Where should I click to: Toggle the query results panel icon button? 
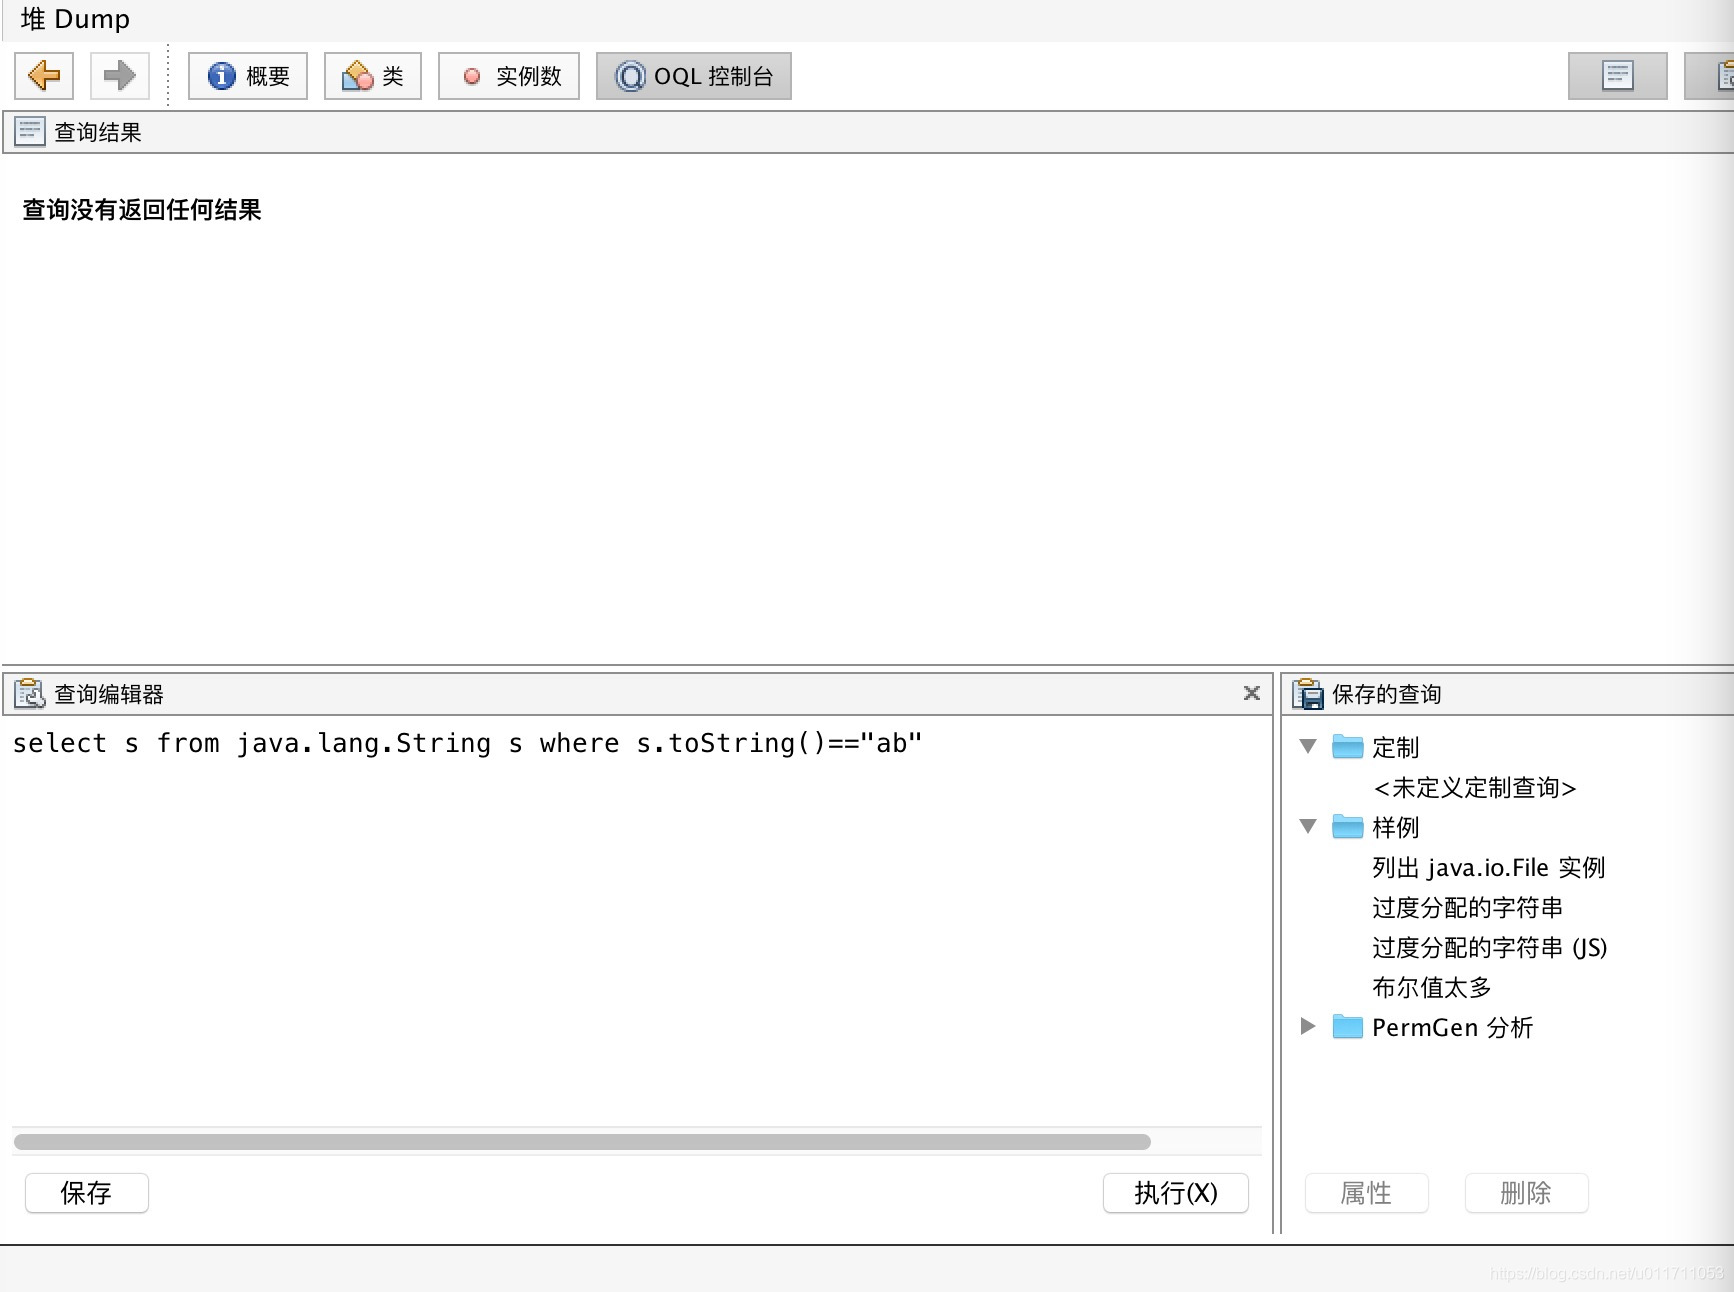point(1618,76)
